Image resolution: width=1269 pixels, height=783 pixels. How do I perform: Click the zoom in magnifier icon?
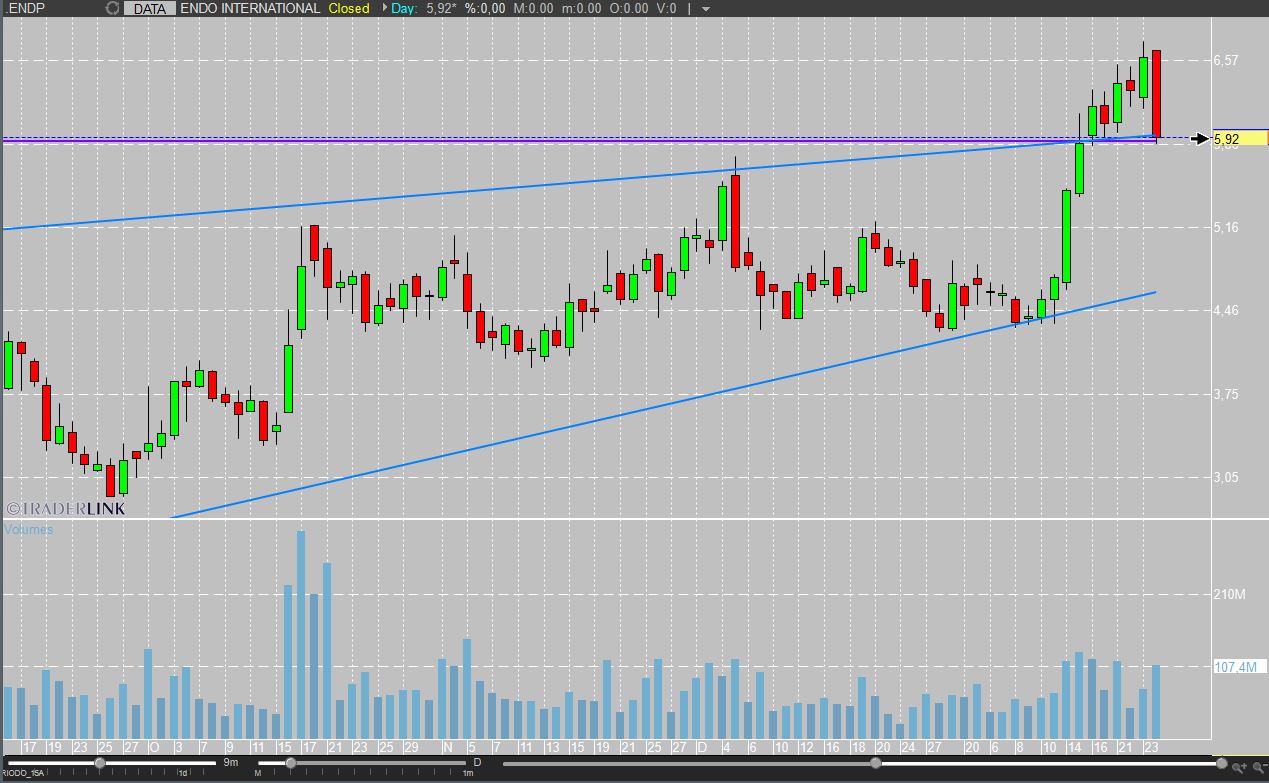[1240, 767]
